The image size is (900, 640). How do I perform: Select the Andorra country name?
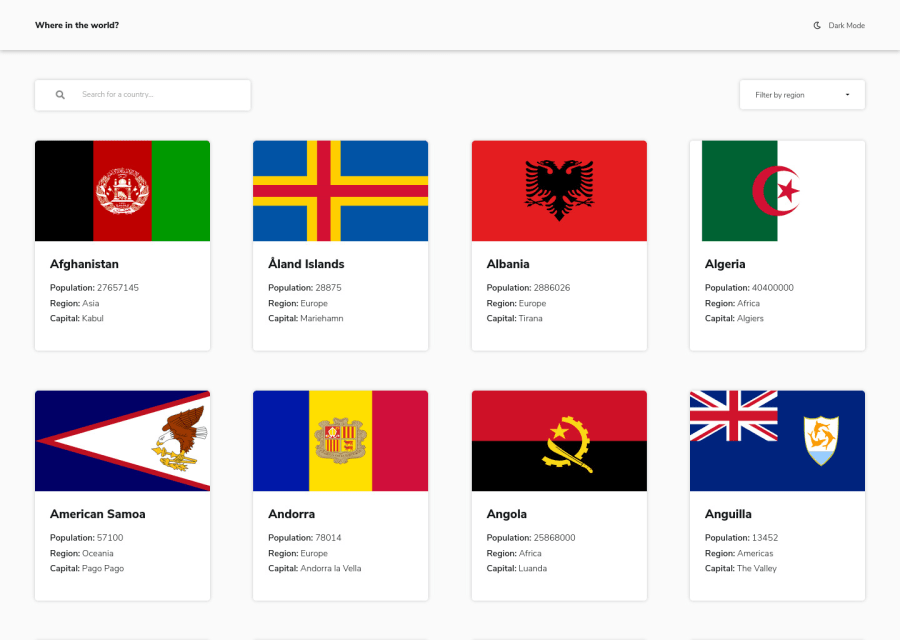click(292, 514)
